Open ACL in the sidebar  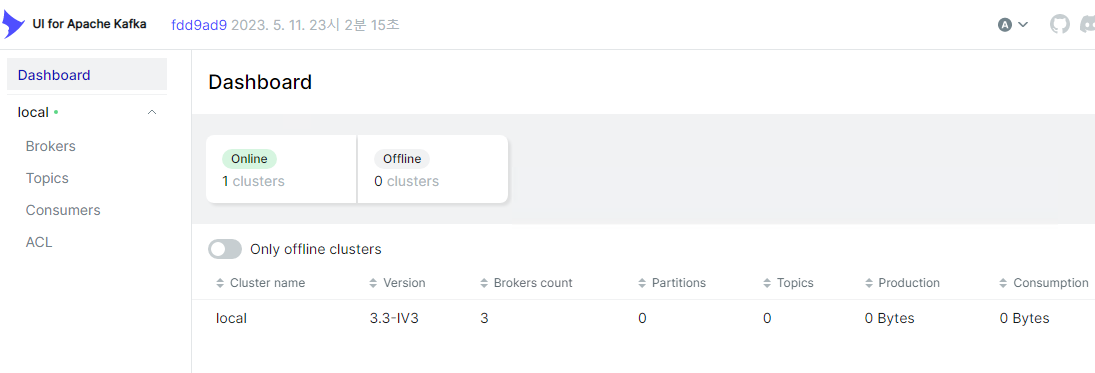pyautogui.click(x=38, y=242)
